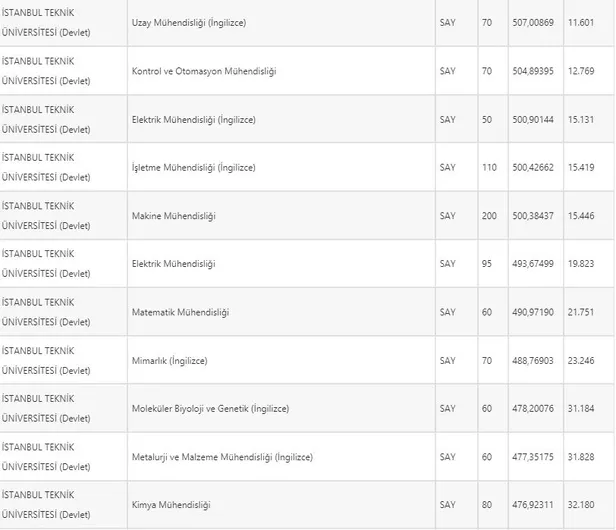Select the score value 488,76903
This screenshot has width=616, height=530.
pyautogui.click(x=530, y=360)
